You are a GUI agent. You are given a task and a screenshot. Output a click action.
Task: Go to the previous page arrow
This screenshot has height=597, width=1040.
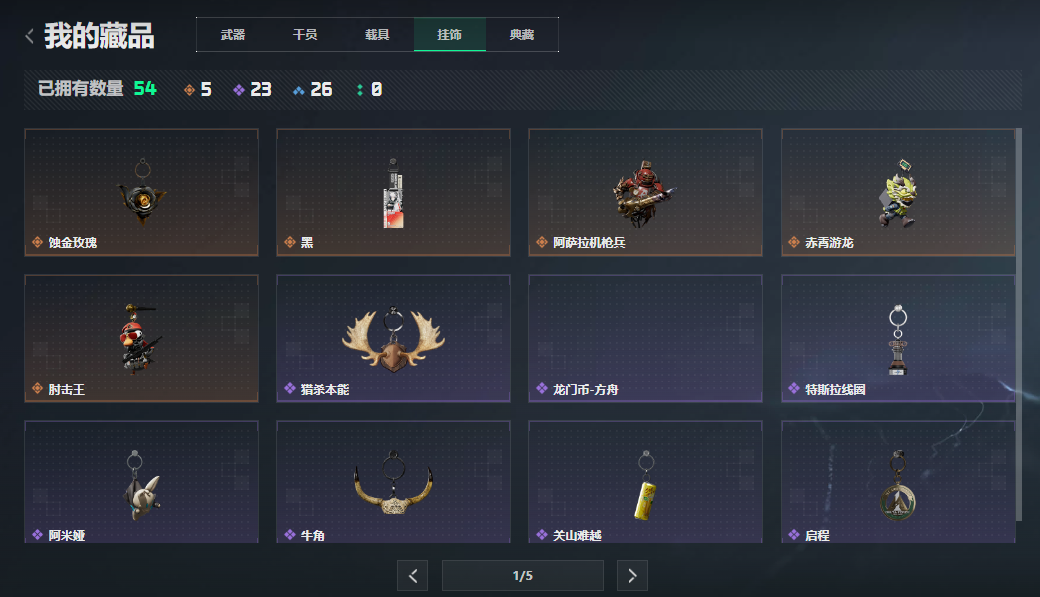[413, 575]
